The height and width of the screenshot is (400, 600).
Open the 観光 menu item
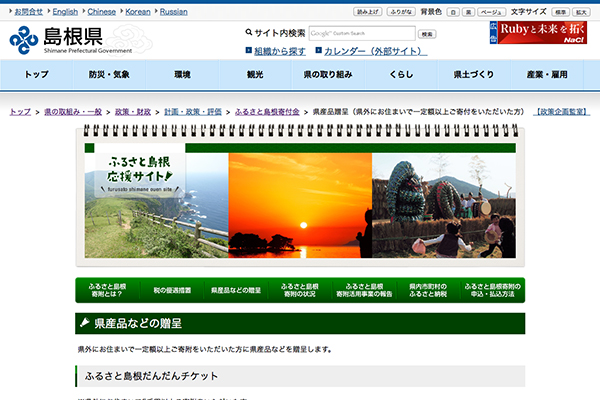pyautogui.click(x=255, y=75)
